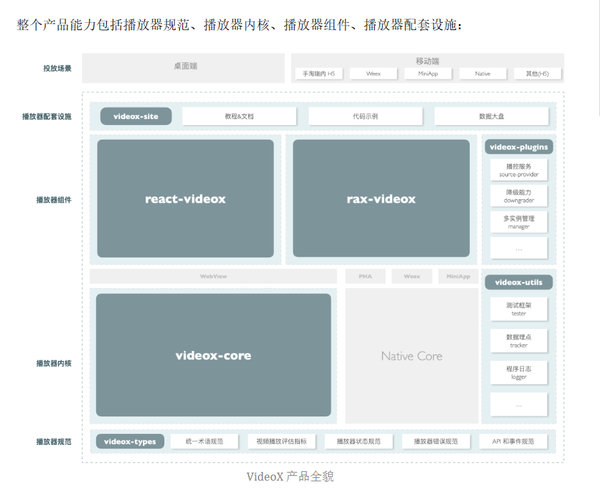Click the Weex box above Native Core
This screenshot has height=500, width=600.
pyautogui.click(x=412, y=276)
